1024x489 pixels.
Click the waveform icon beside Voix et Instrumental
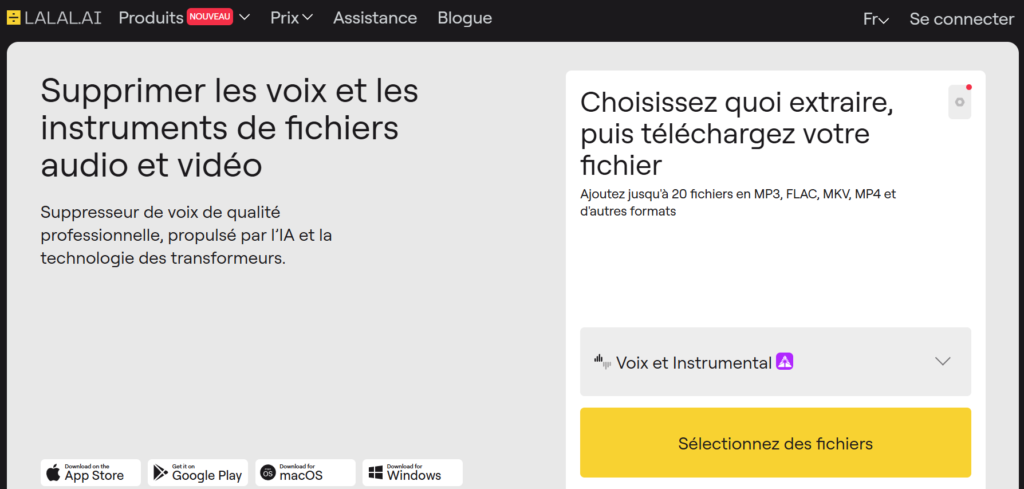[603, 360]
